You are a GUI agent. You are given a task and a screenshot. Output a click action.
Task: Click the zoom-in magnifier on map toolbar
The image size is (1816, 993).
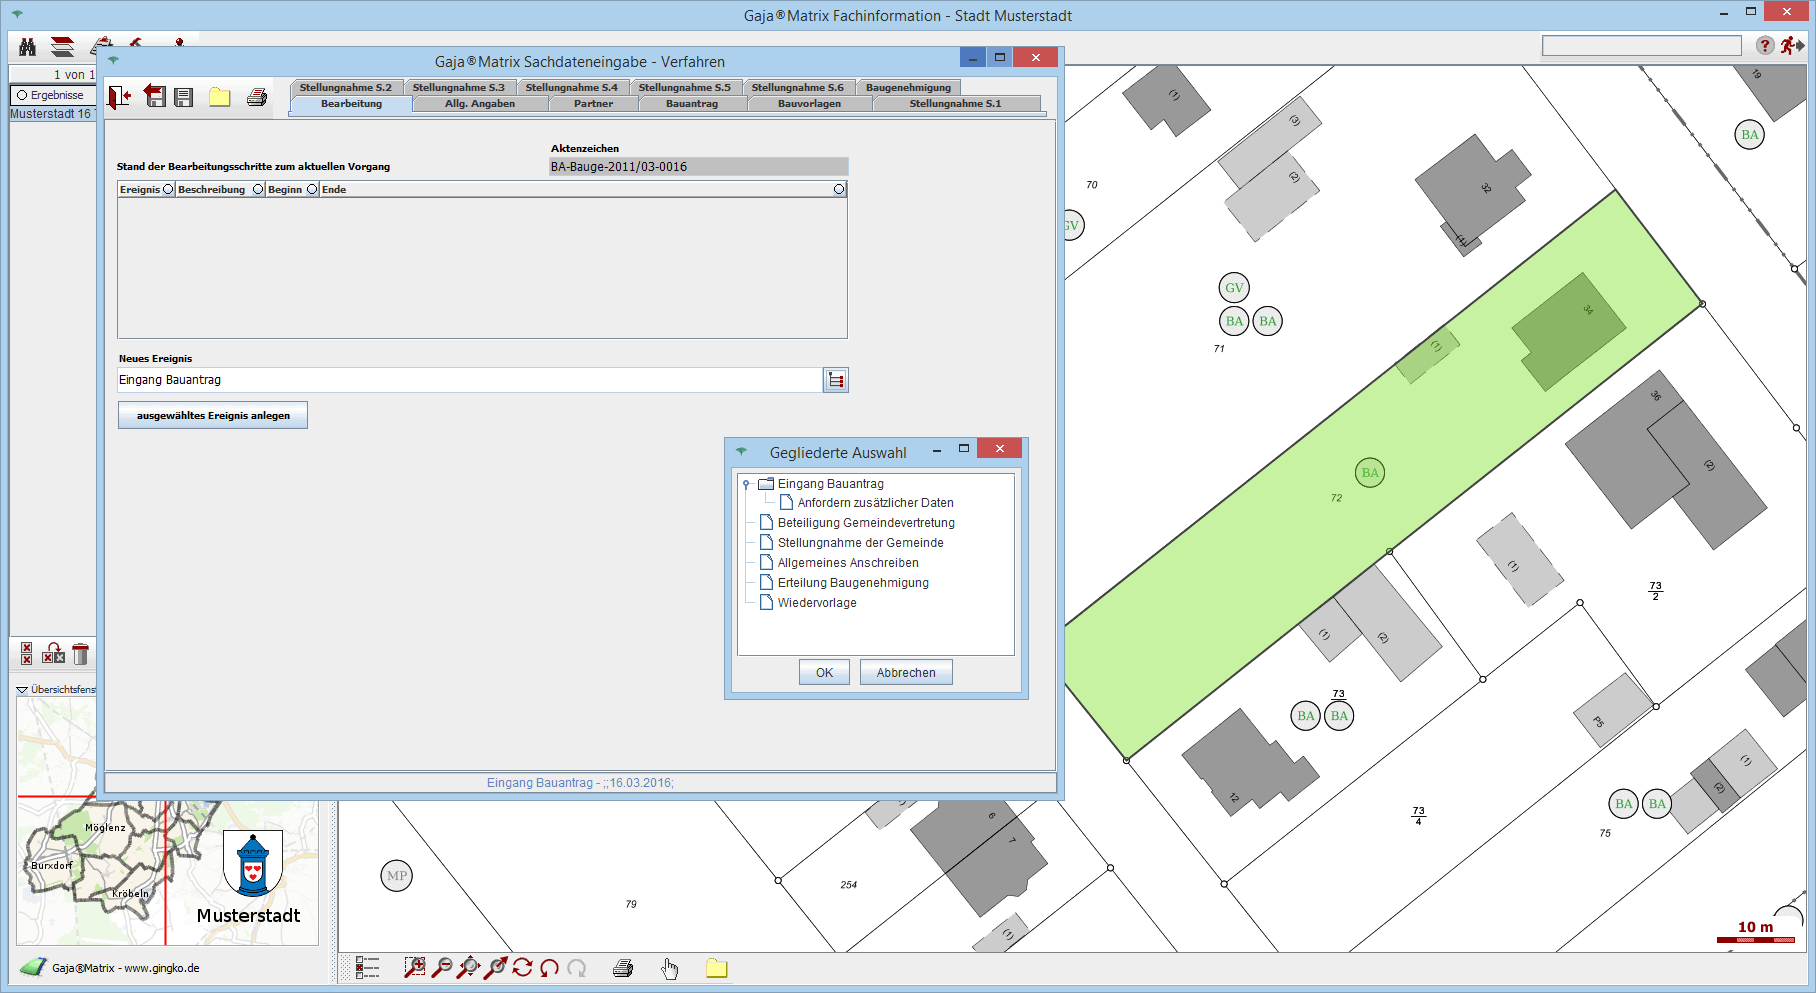(414, 967)
